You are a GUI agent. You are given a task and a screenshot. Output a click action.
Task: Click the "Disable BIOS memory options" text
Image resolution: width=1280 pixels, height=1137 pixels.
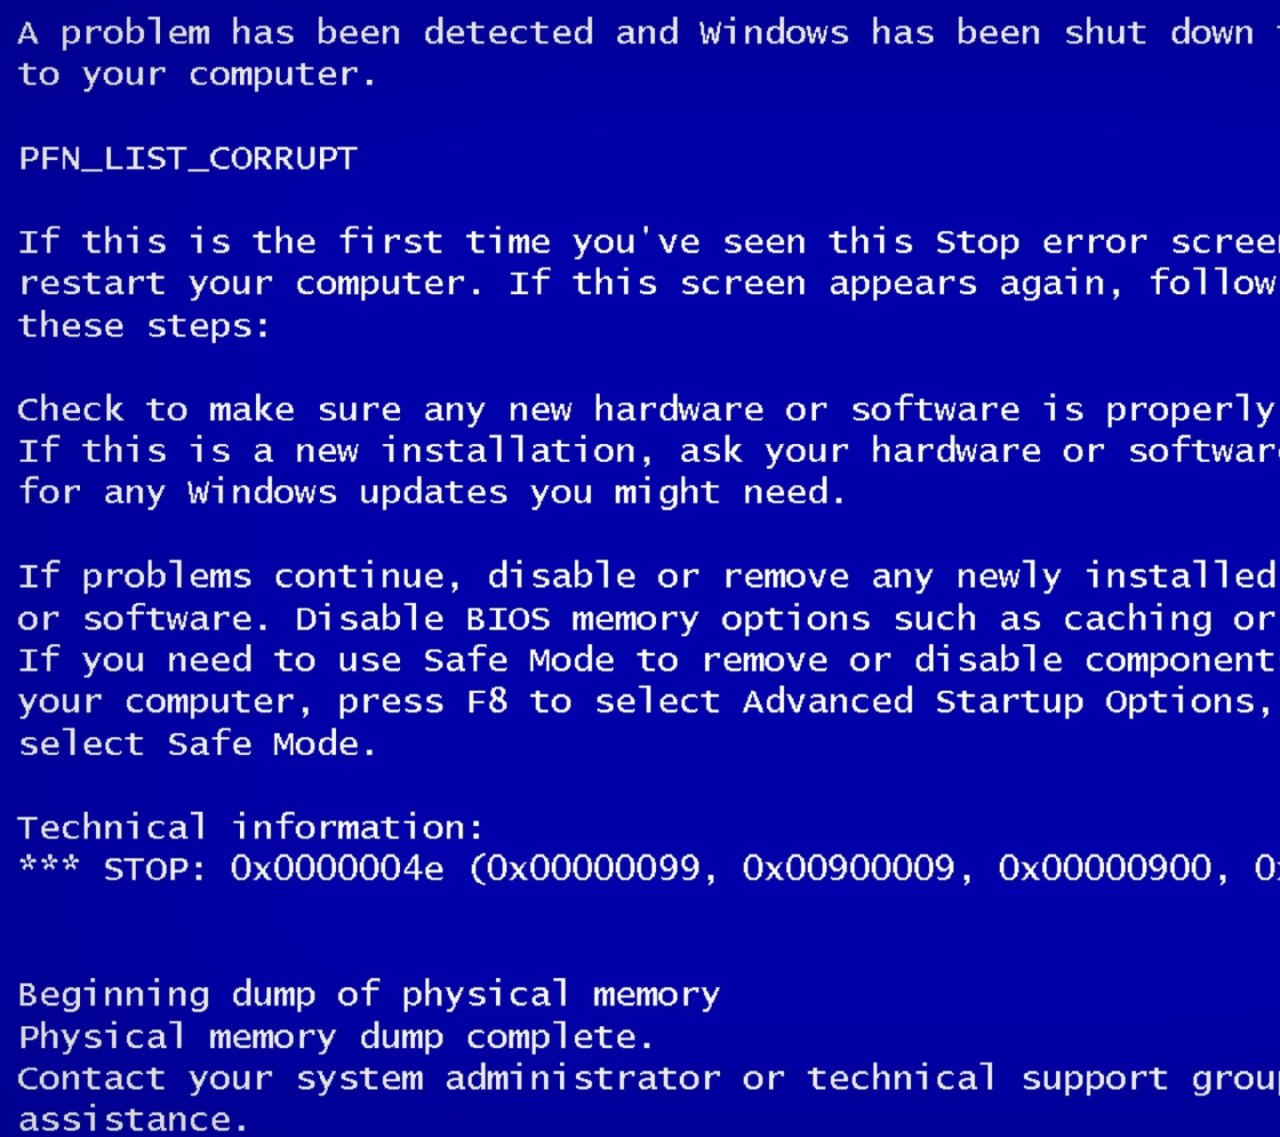496,618
